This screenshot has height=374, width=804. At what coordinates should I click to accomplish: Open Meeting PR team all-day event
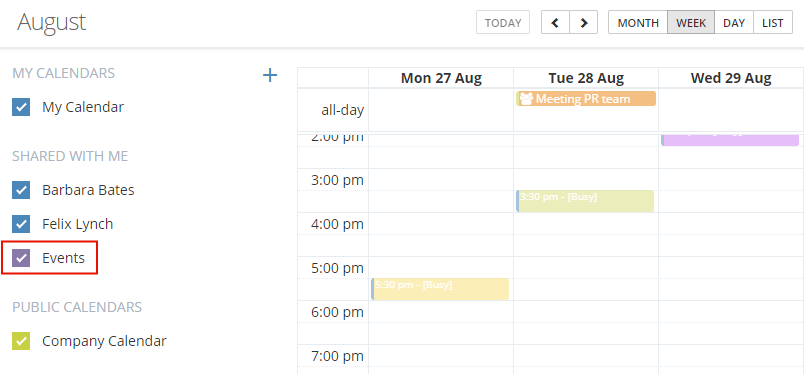tap(586, 99)
